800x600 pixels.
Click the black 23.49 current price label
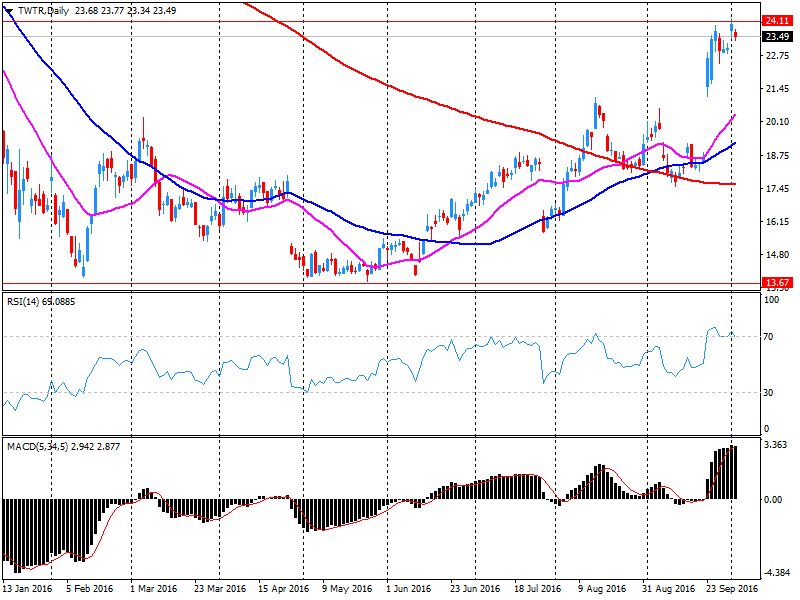777,37
